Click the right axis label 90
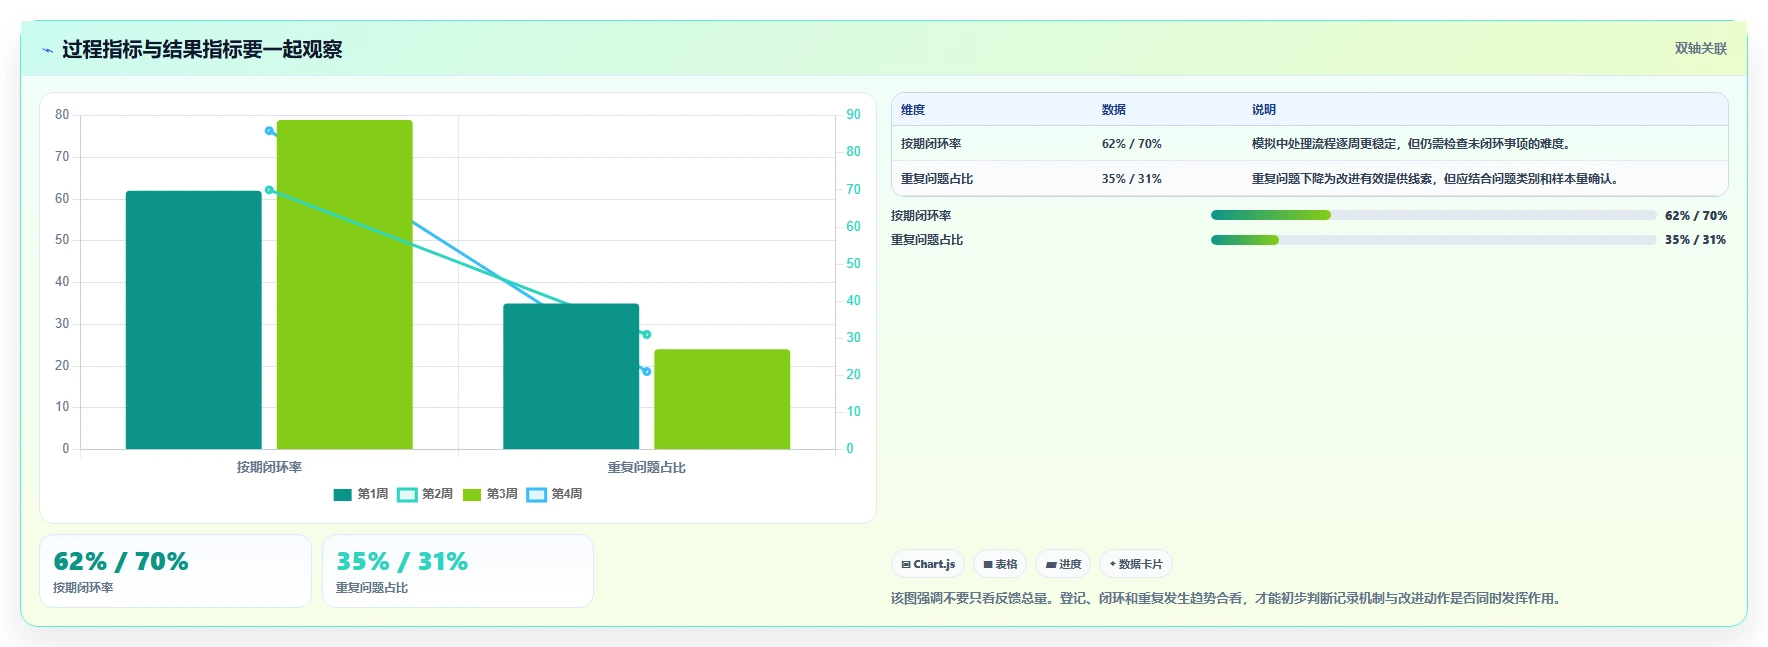1768x647 pixels. [x=853, y=115]
